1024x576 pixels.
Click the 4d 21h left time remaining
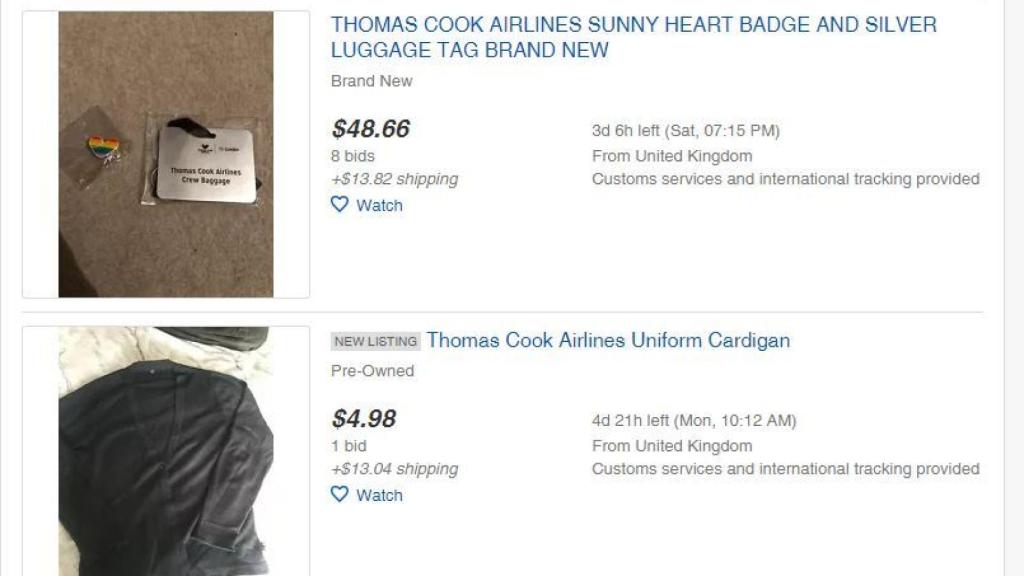694,421
